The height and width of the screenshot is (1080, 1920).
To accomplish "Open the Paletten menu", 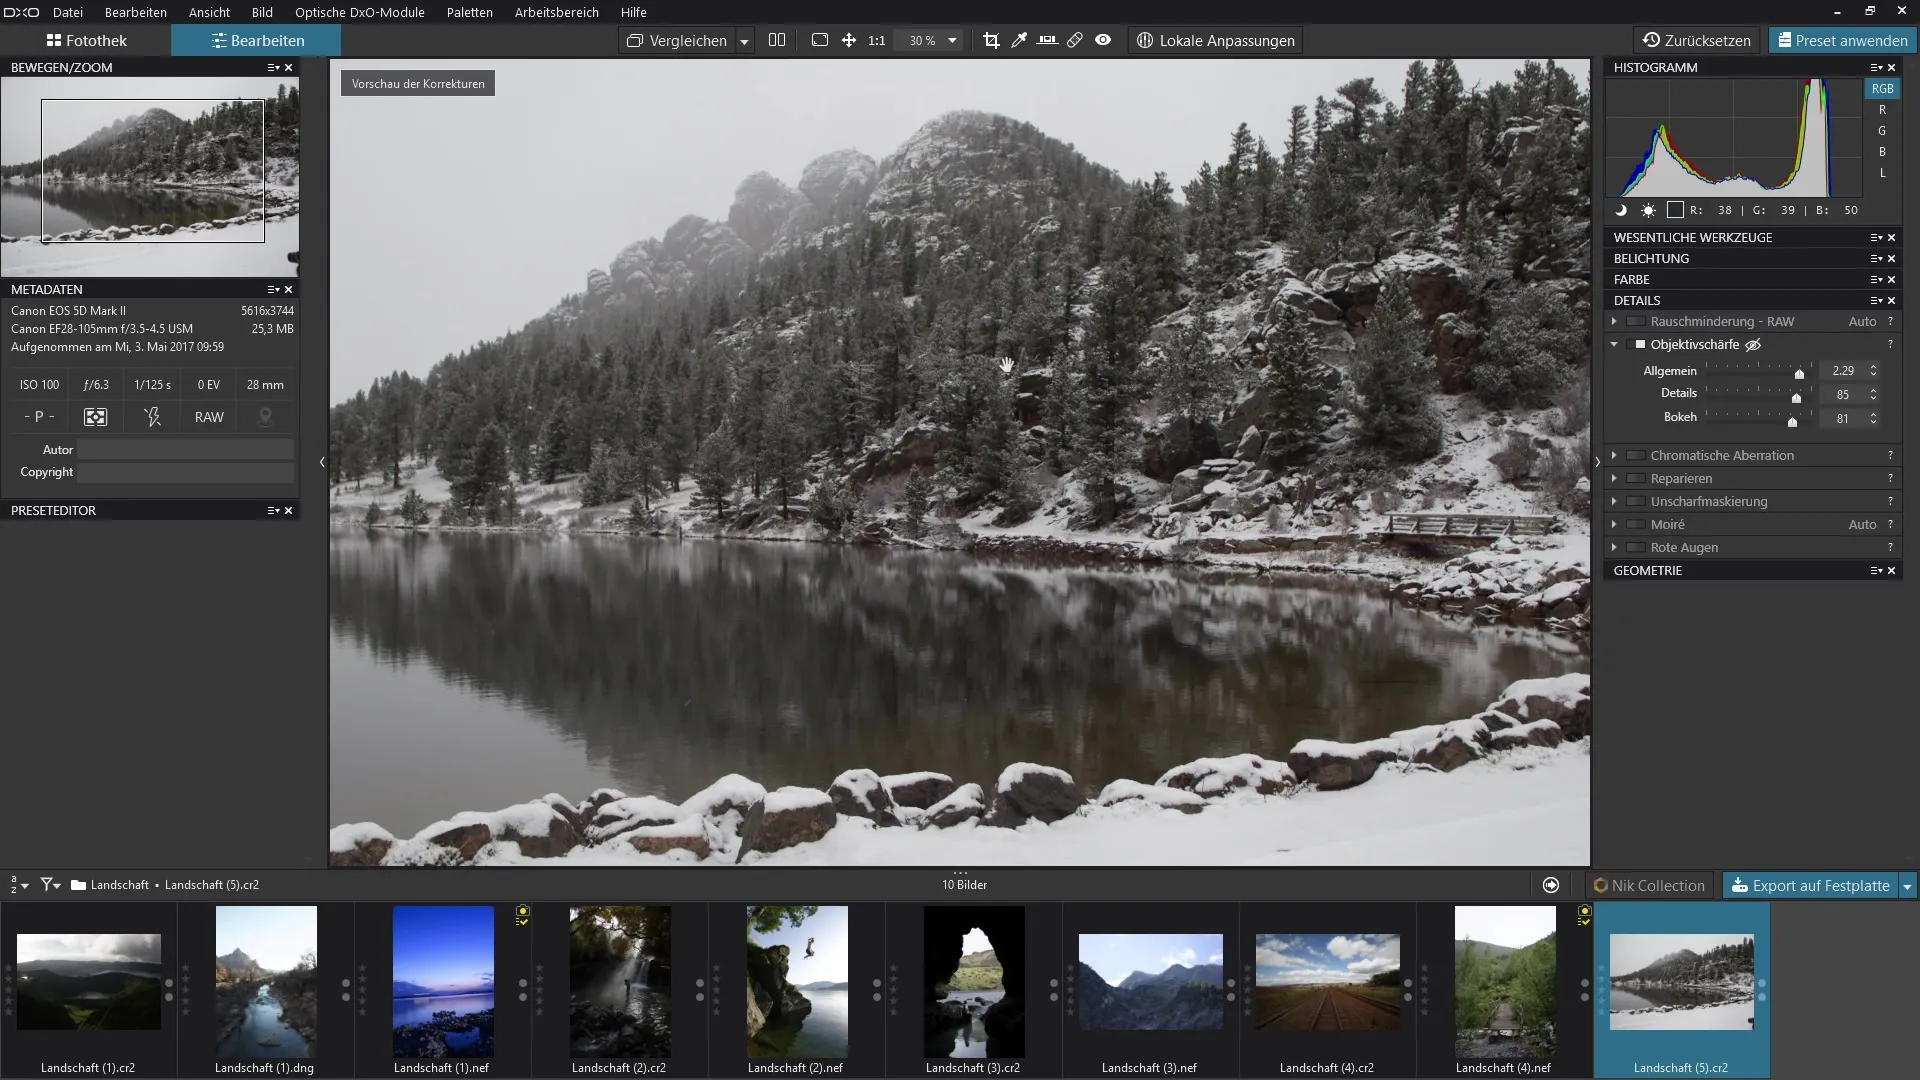I will (470, 12).
